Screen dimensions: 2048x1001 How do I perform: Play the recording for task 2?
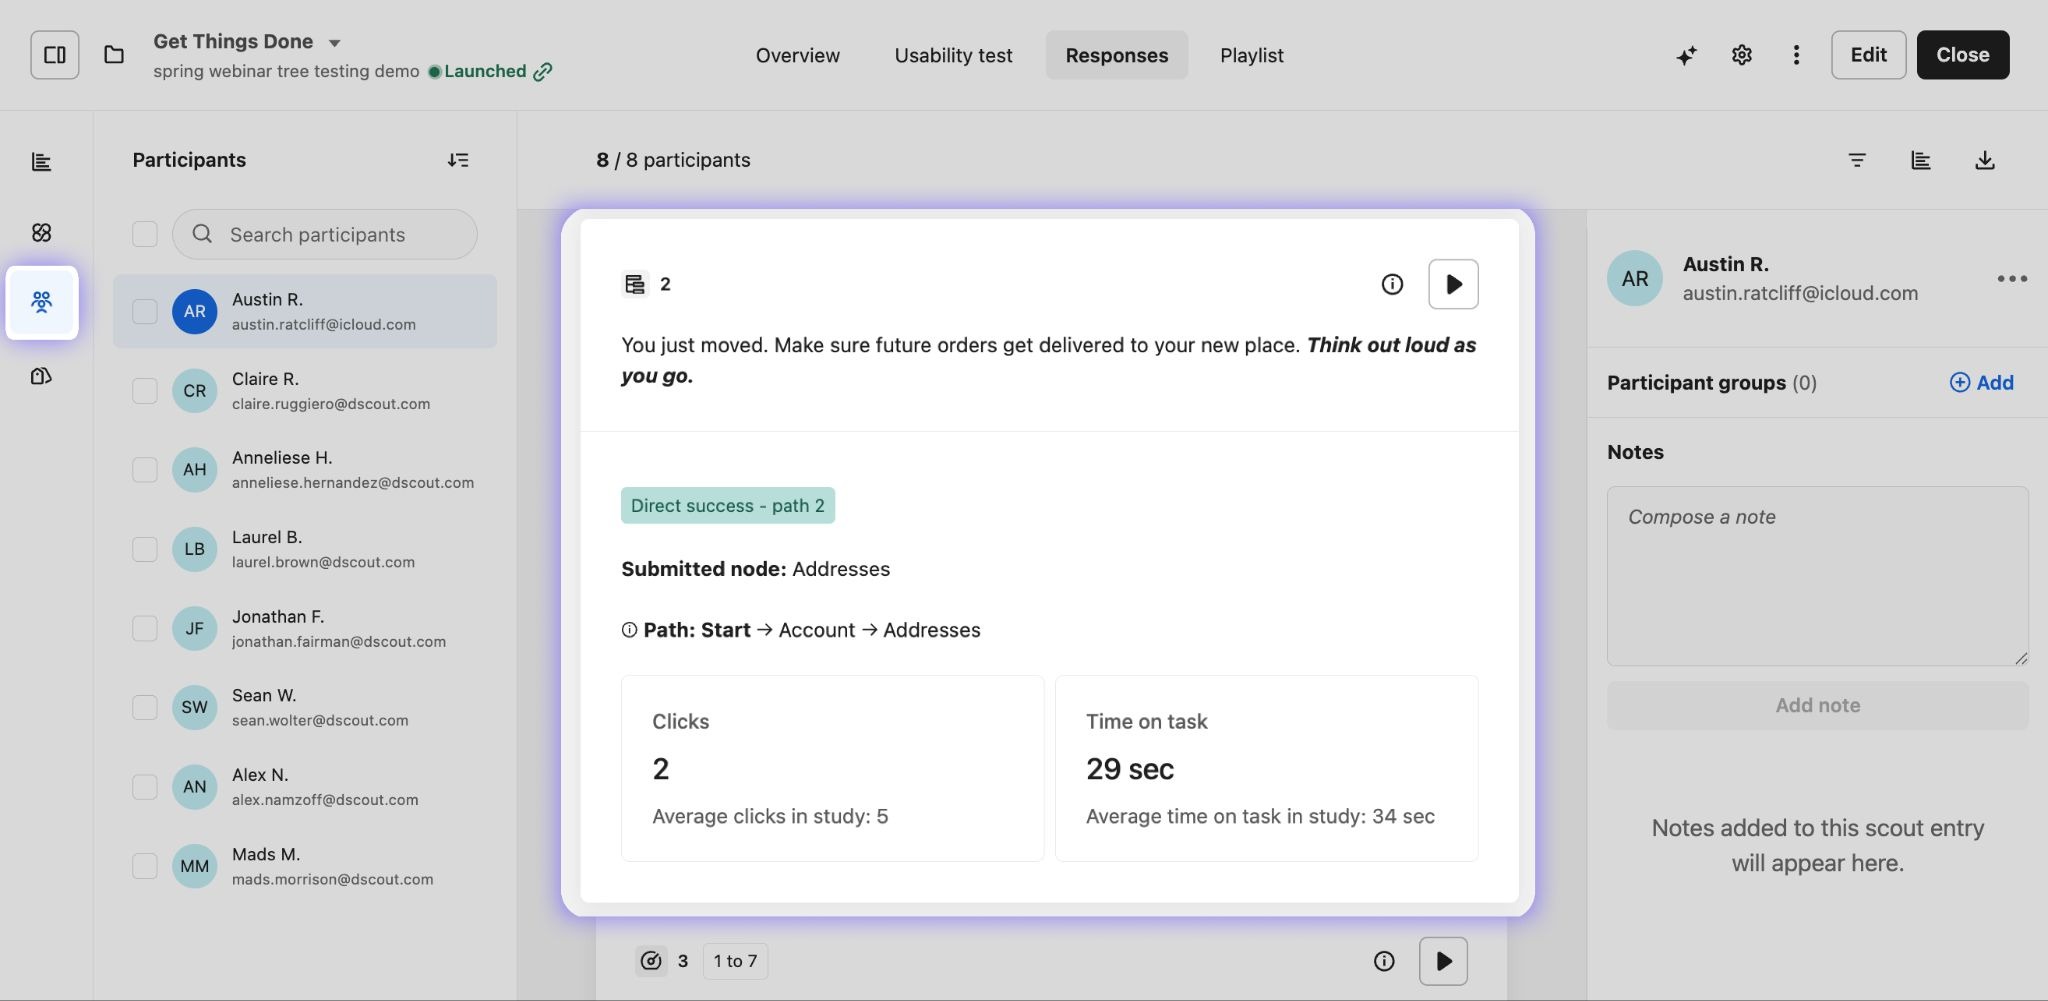click(1453, 285)
